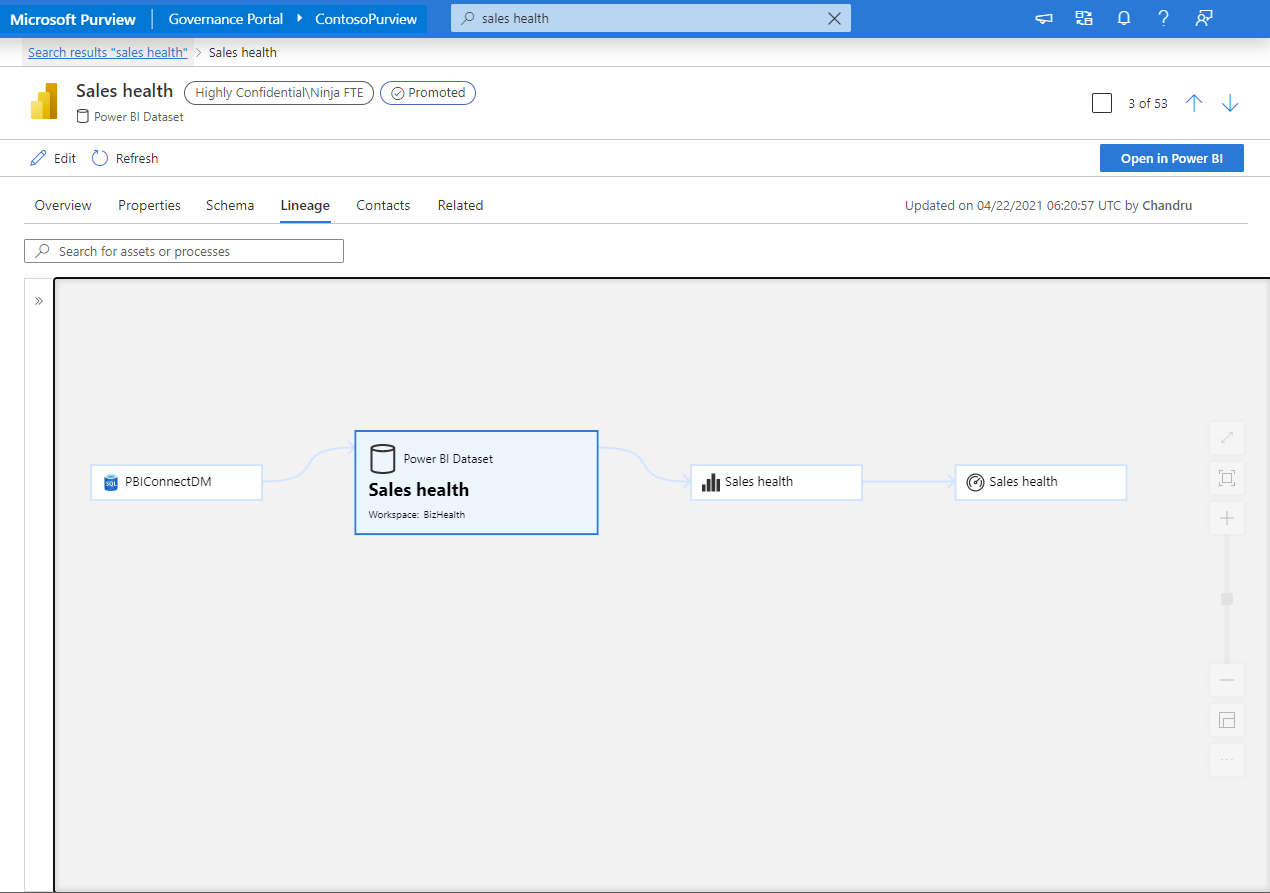Follow the Search results "sales health" breadcrumb
The height and width of the screenshot is (893, 1270).
[x=108, y=52]
